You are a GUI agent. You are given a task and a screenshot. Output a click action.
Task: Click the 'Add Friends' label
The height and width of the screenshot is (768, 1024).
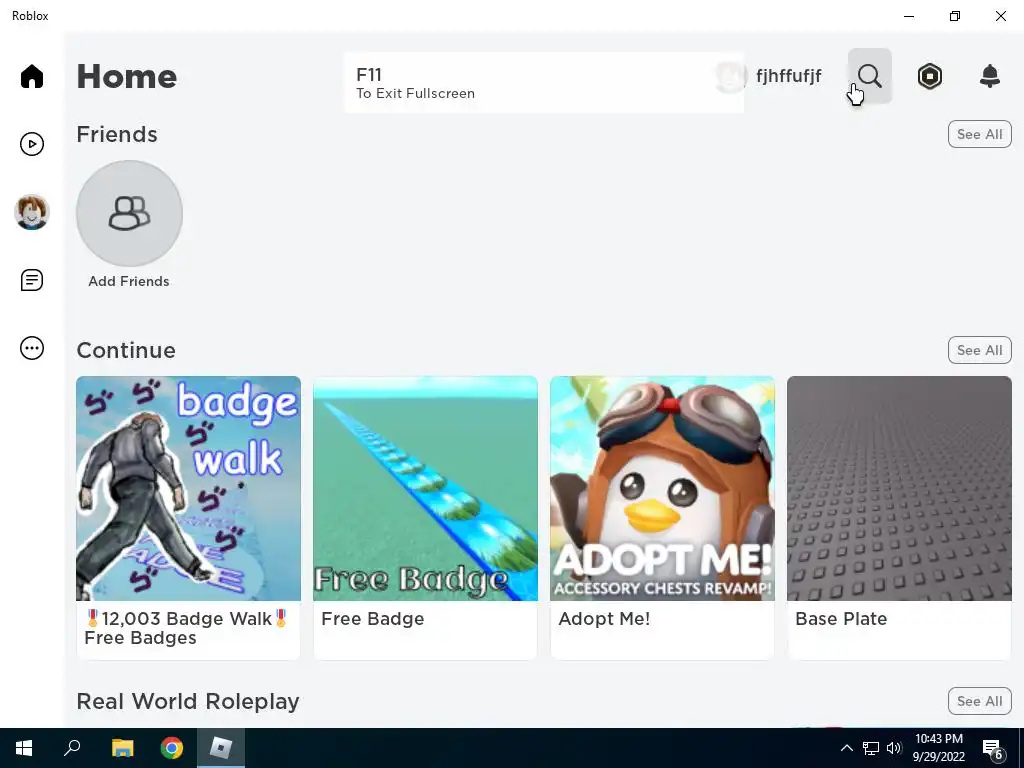coord(129,281)
